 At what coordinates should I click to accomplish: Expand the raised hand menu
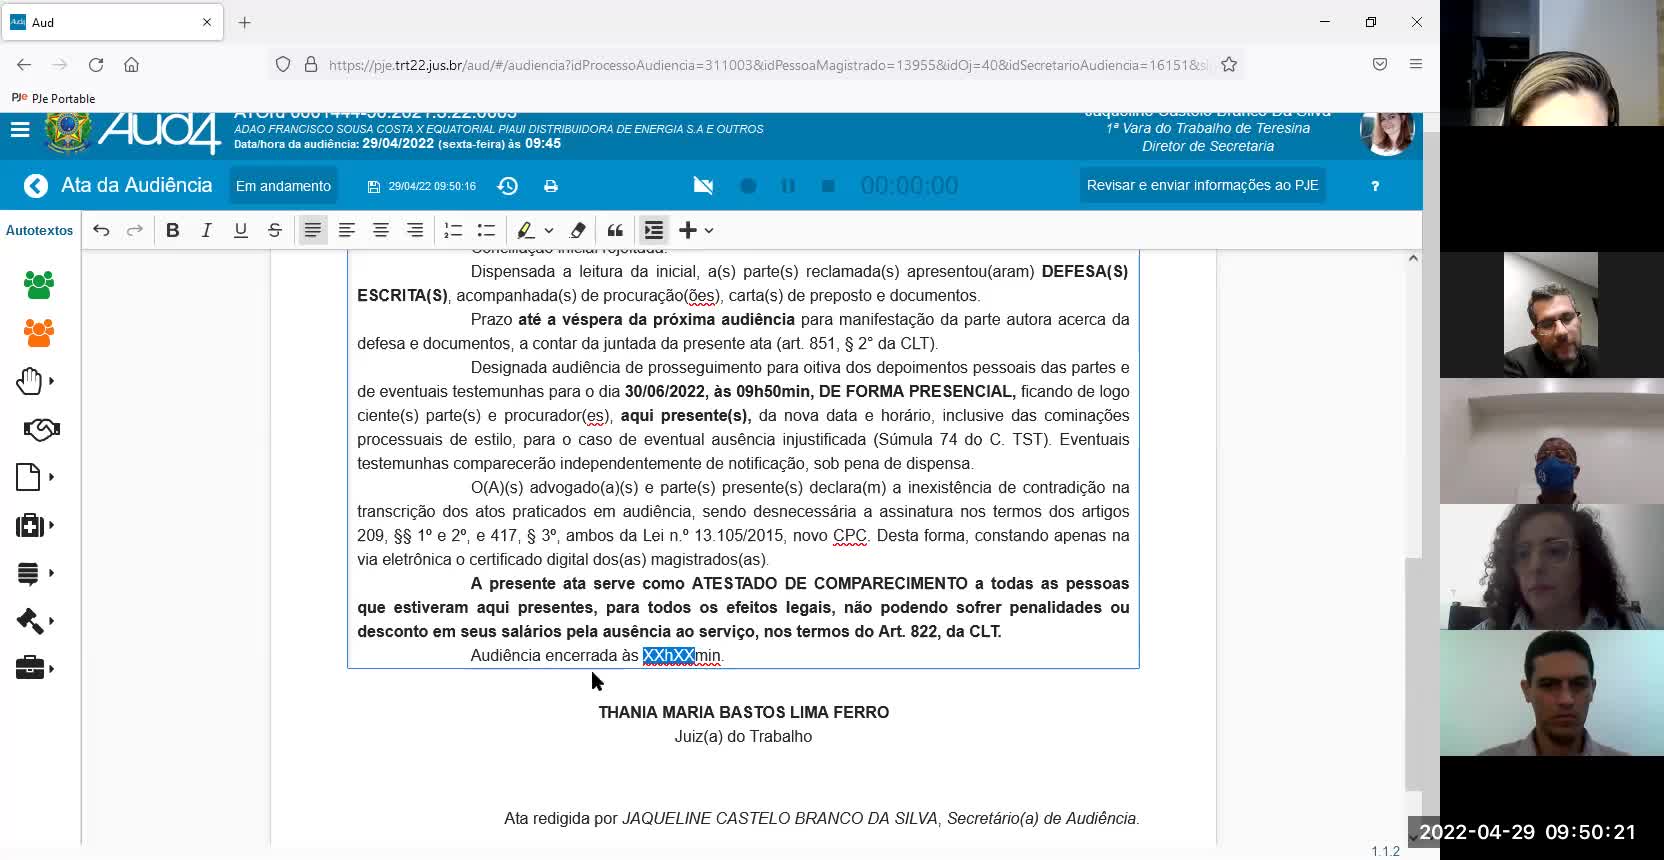[x=35, y=381]
